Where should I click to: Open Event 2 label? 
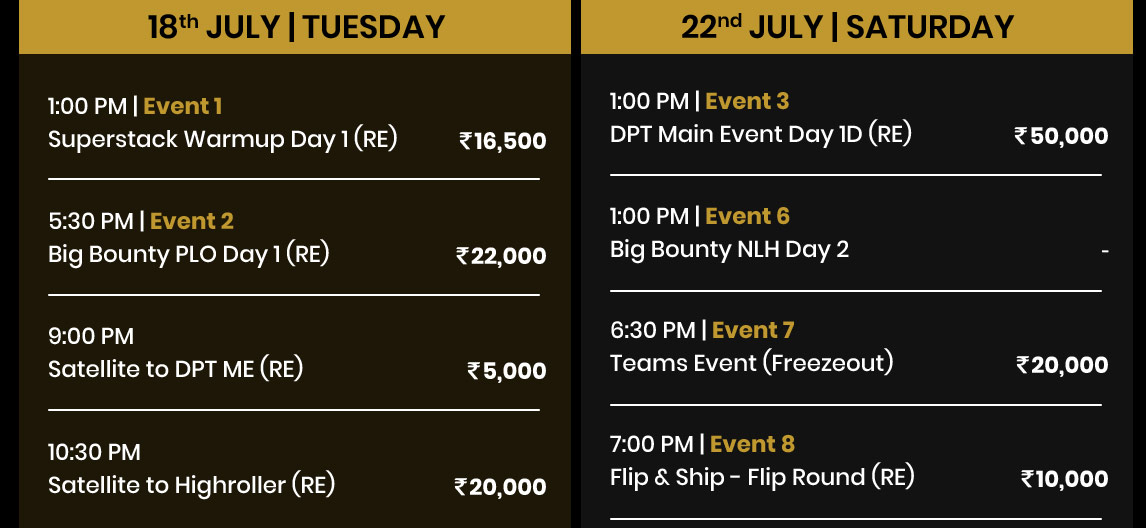(x=192, y=221)
